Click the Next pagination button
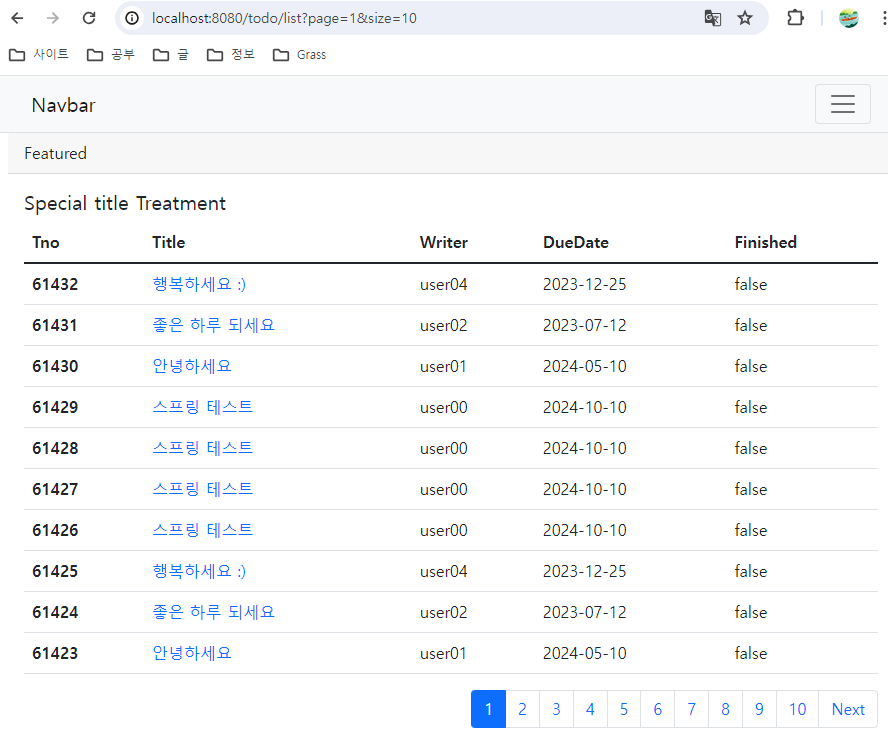 848,709
